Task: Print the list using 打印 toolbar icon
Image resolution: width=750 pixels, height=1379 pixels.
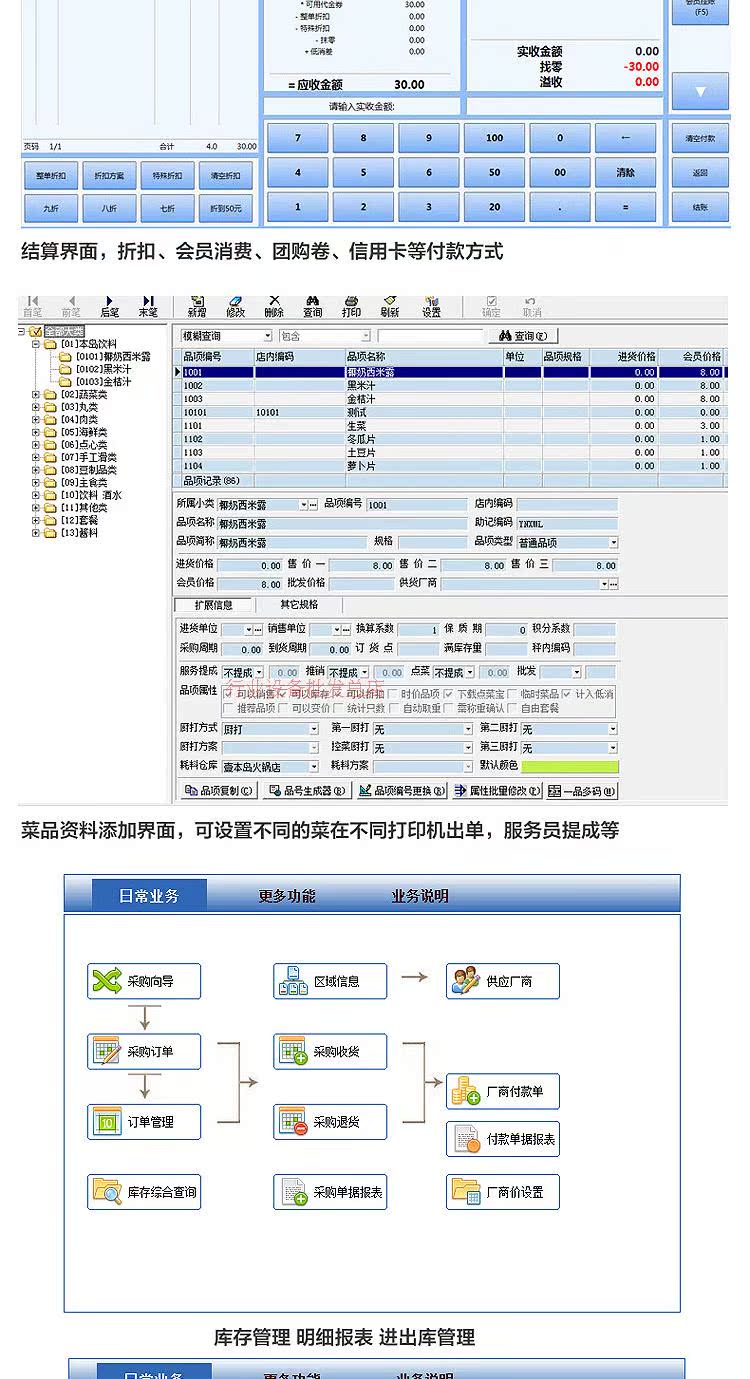Action: [x=351, y=306]
